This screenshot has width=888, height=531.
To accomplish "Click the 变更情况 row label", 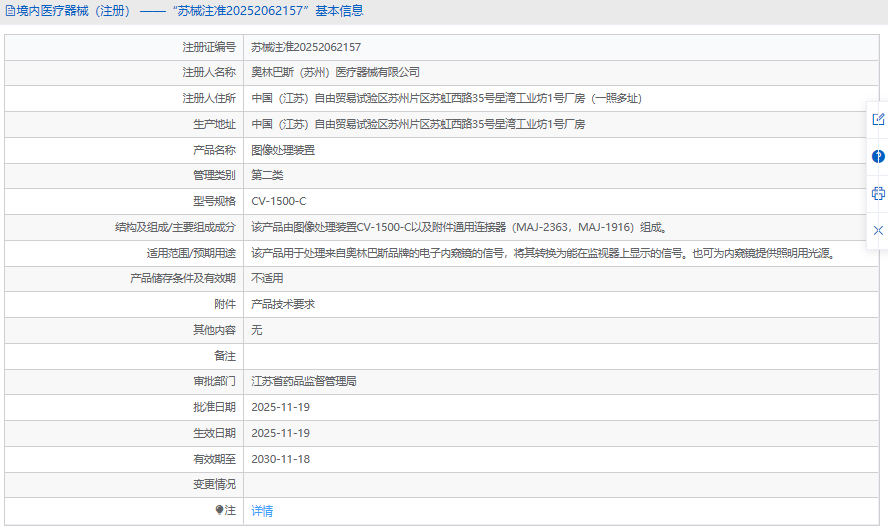I will tap(214, 485).
